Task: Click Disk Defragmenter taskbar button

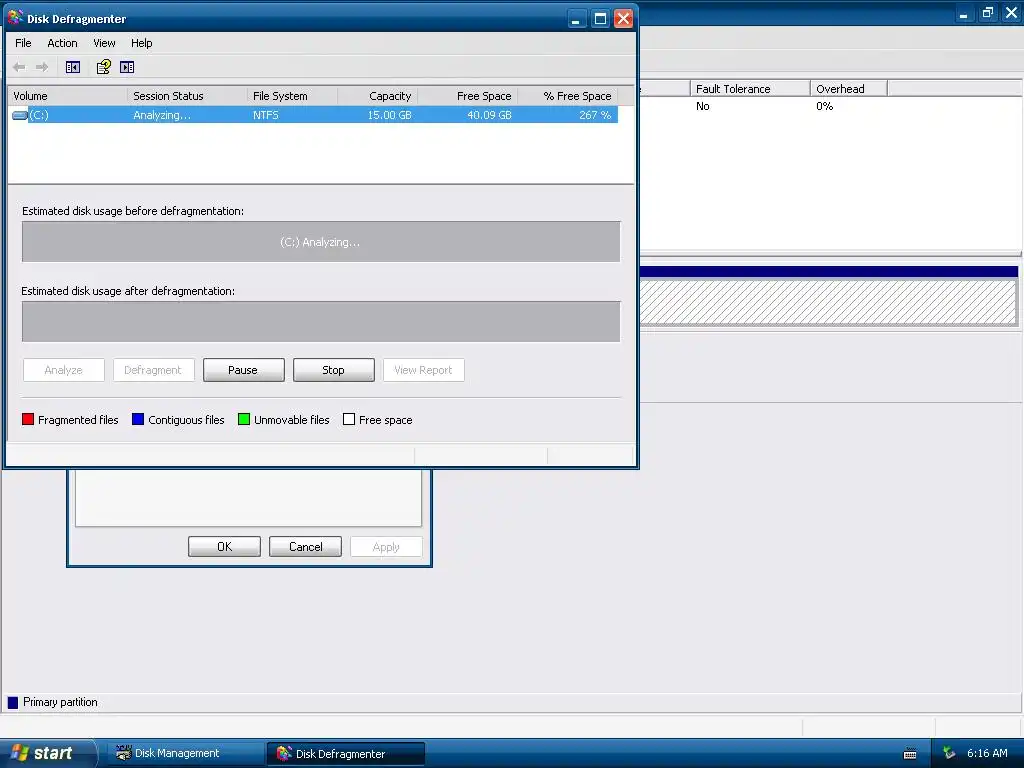Action: (x=346, y=754)
